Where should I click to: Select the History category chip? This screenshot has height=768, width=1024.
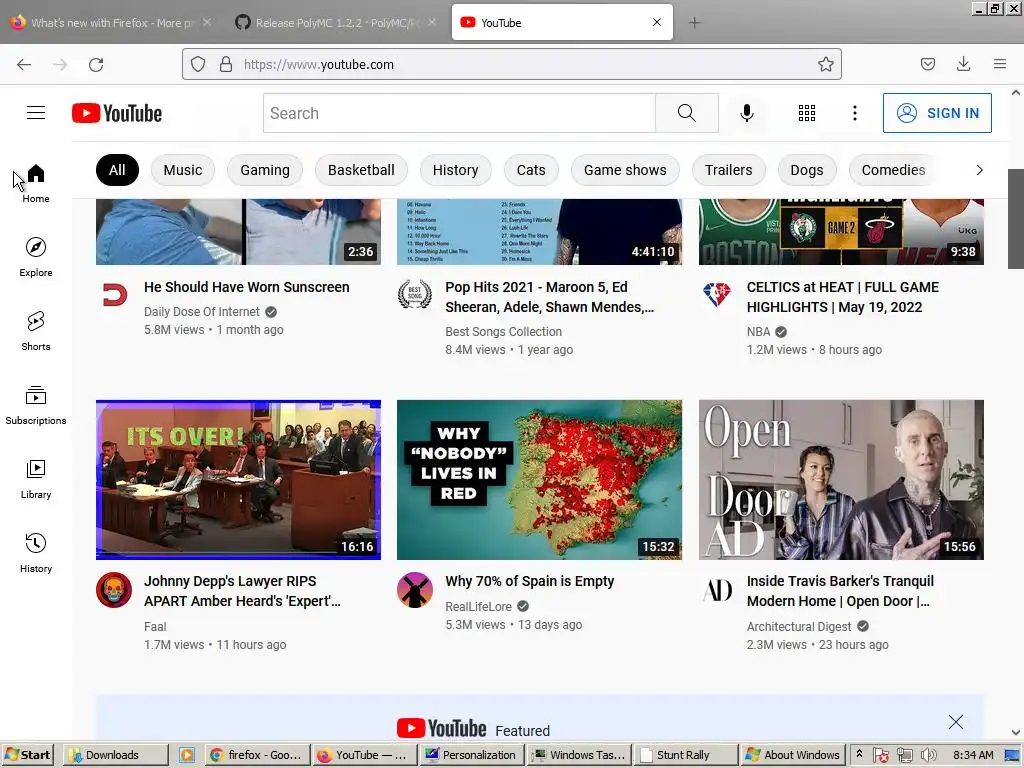pos(455,170)
